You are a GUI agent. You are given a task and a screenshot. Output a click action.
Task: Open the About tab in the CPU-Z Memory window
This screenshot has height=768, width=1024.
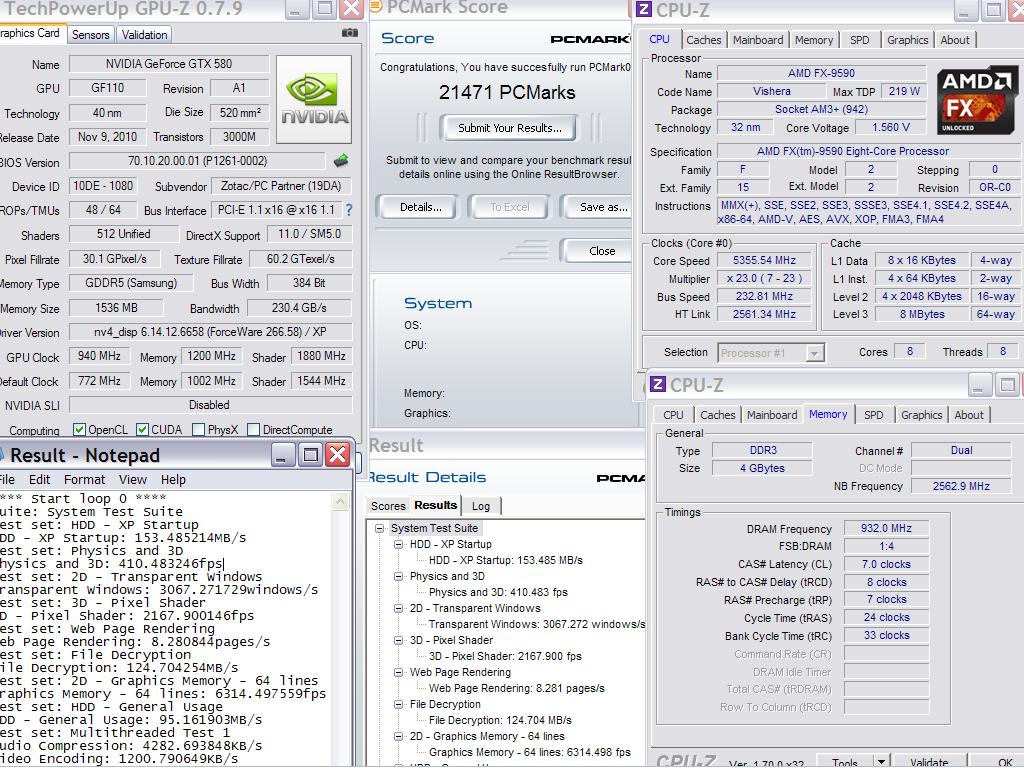point(968,415)
